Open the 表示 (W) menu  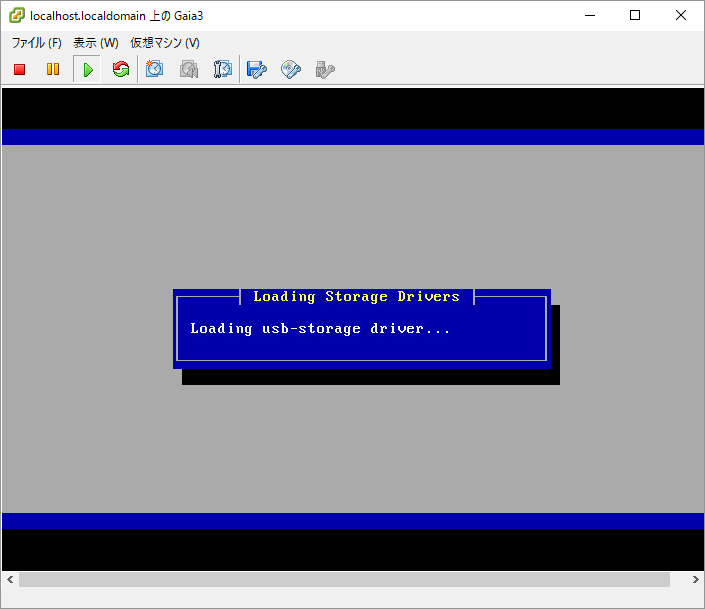96,43
